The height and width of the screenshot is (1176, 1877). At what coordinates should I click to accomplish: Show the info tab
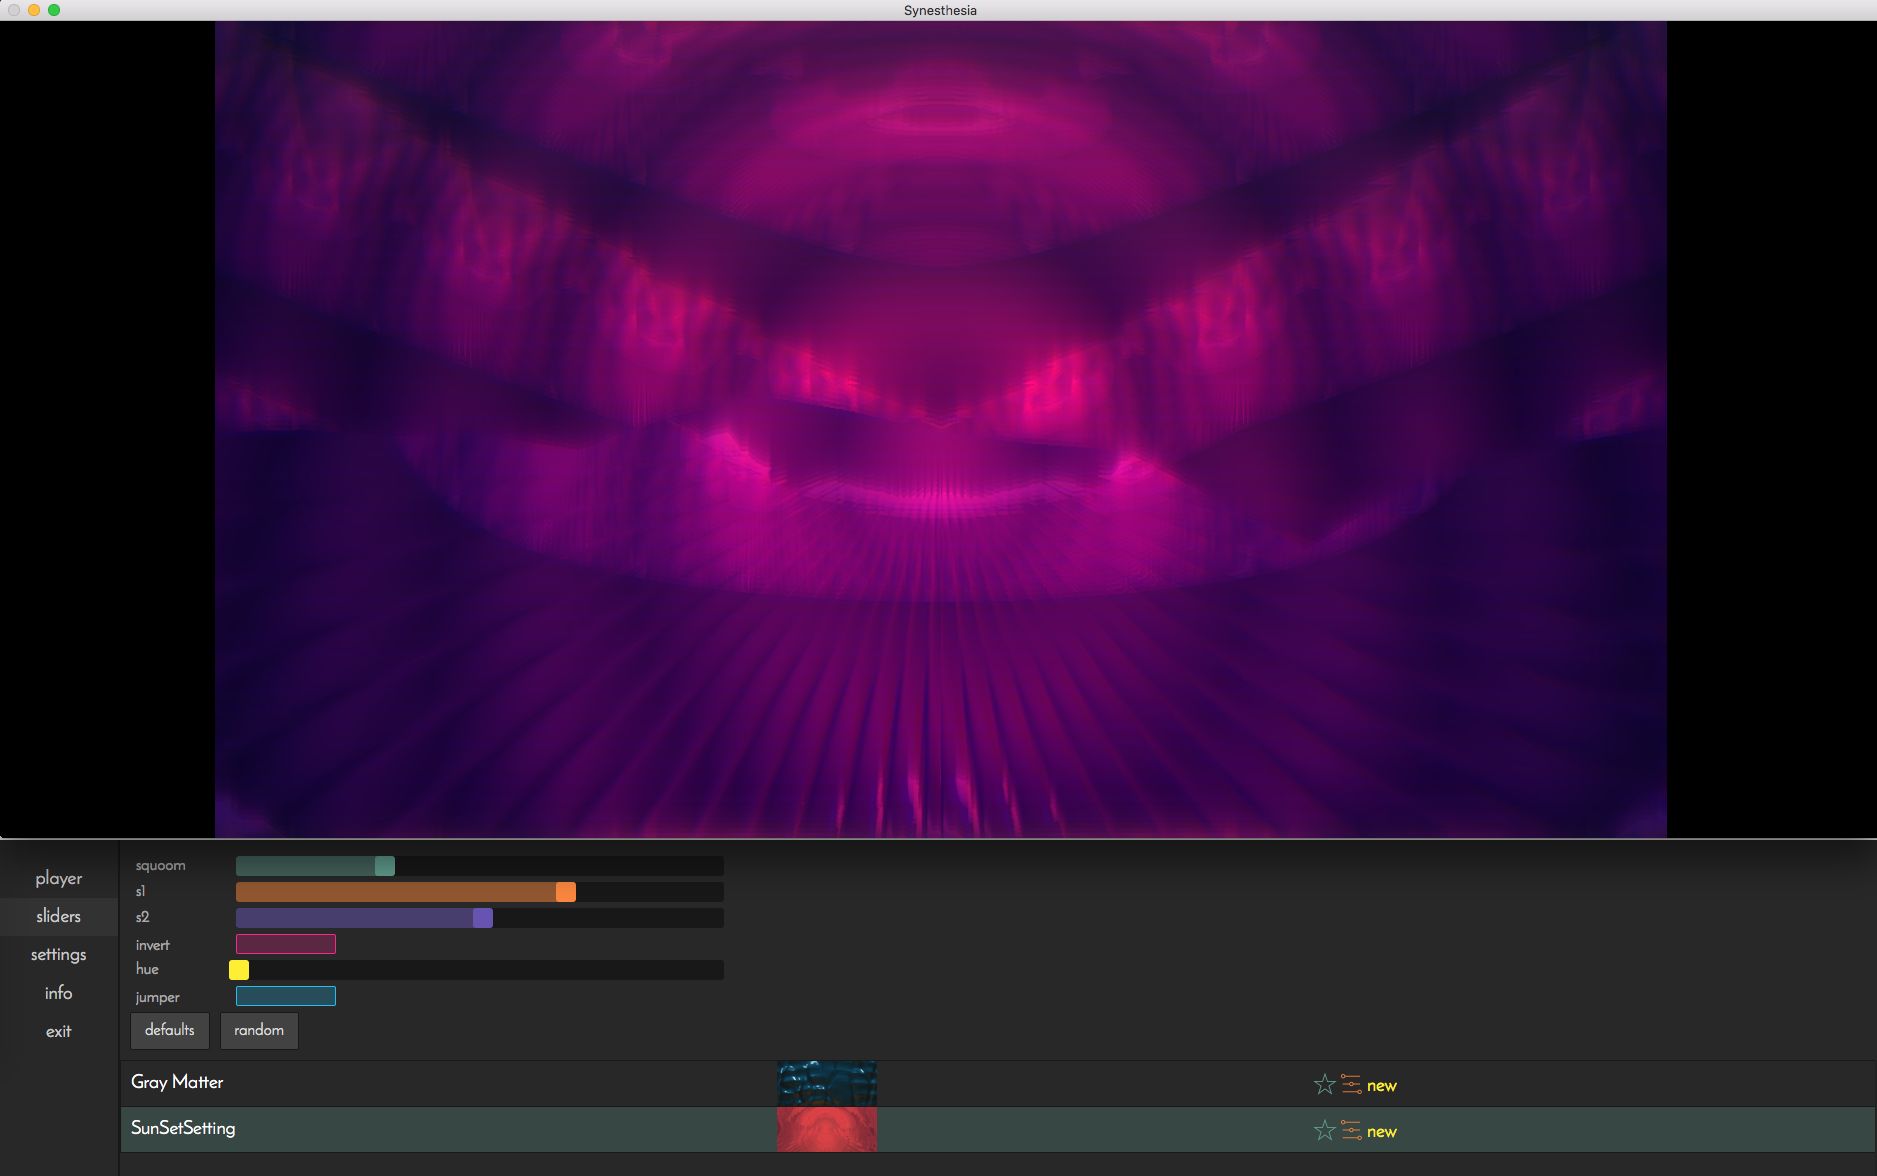pyautogui.click(x=59, y=993)
